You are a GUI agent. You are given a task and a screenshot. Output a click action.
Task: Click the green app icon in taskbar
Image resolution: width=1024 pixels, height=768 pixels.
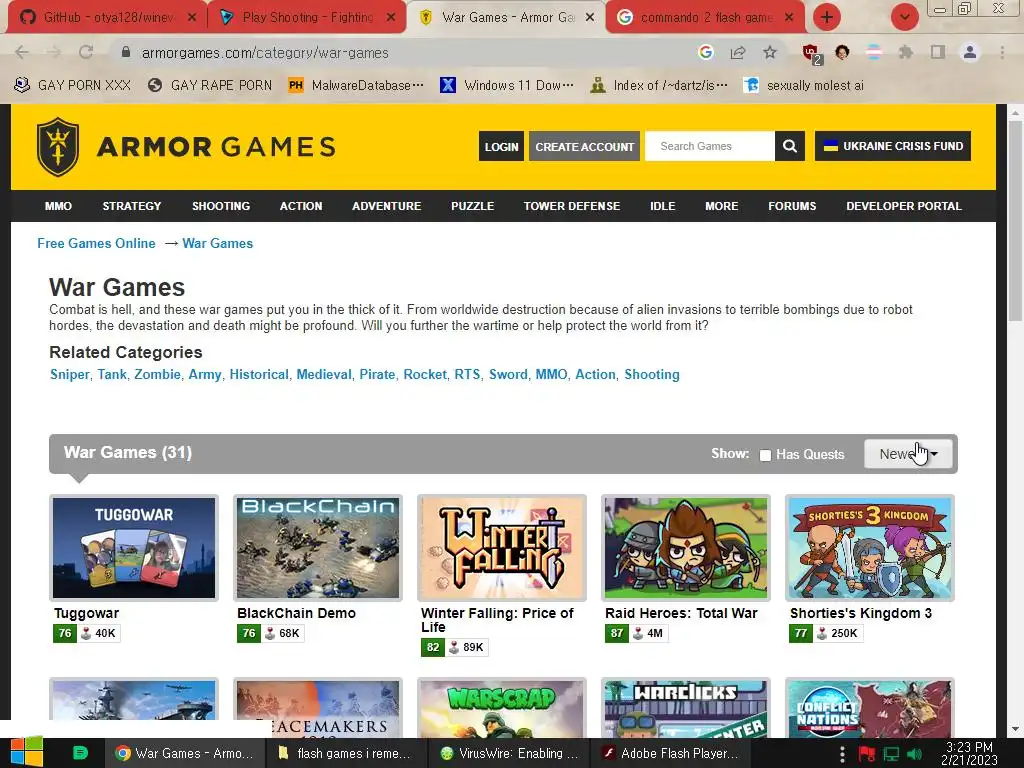pos(80,752)
